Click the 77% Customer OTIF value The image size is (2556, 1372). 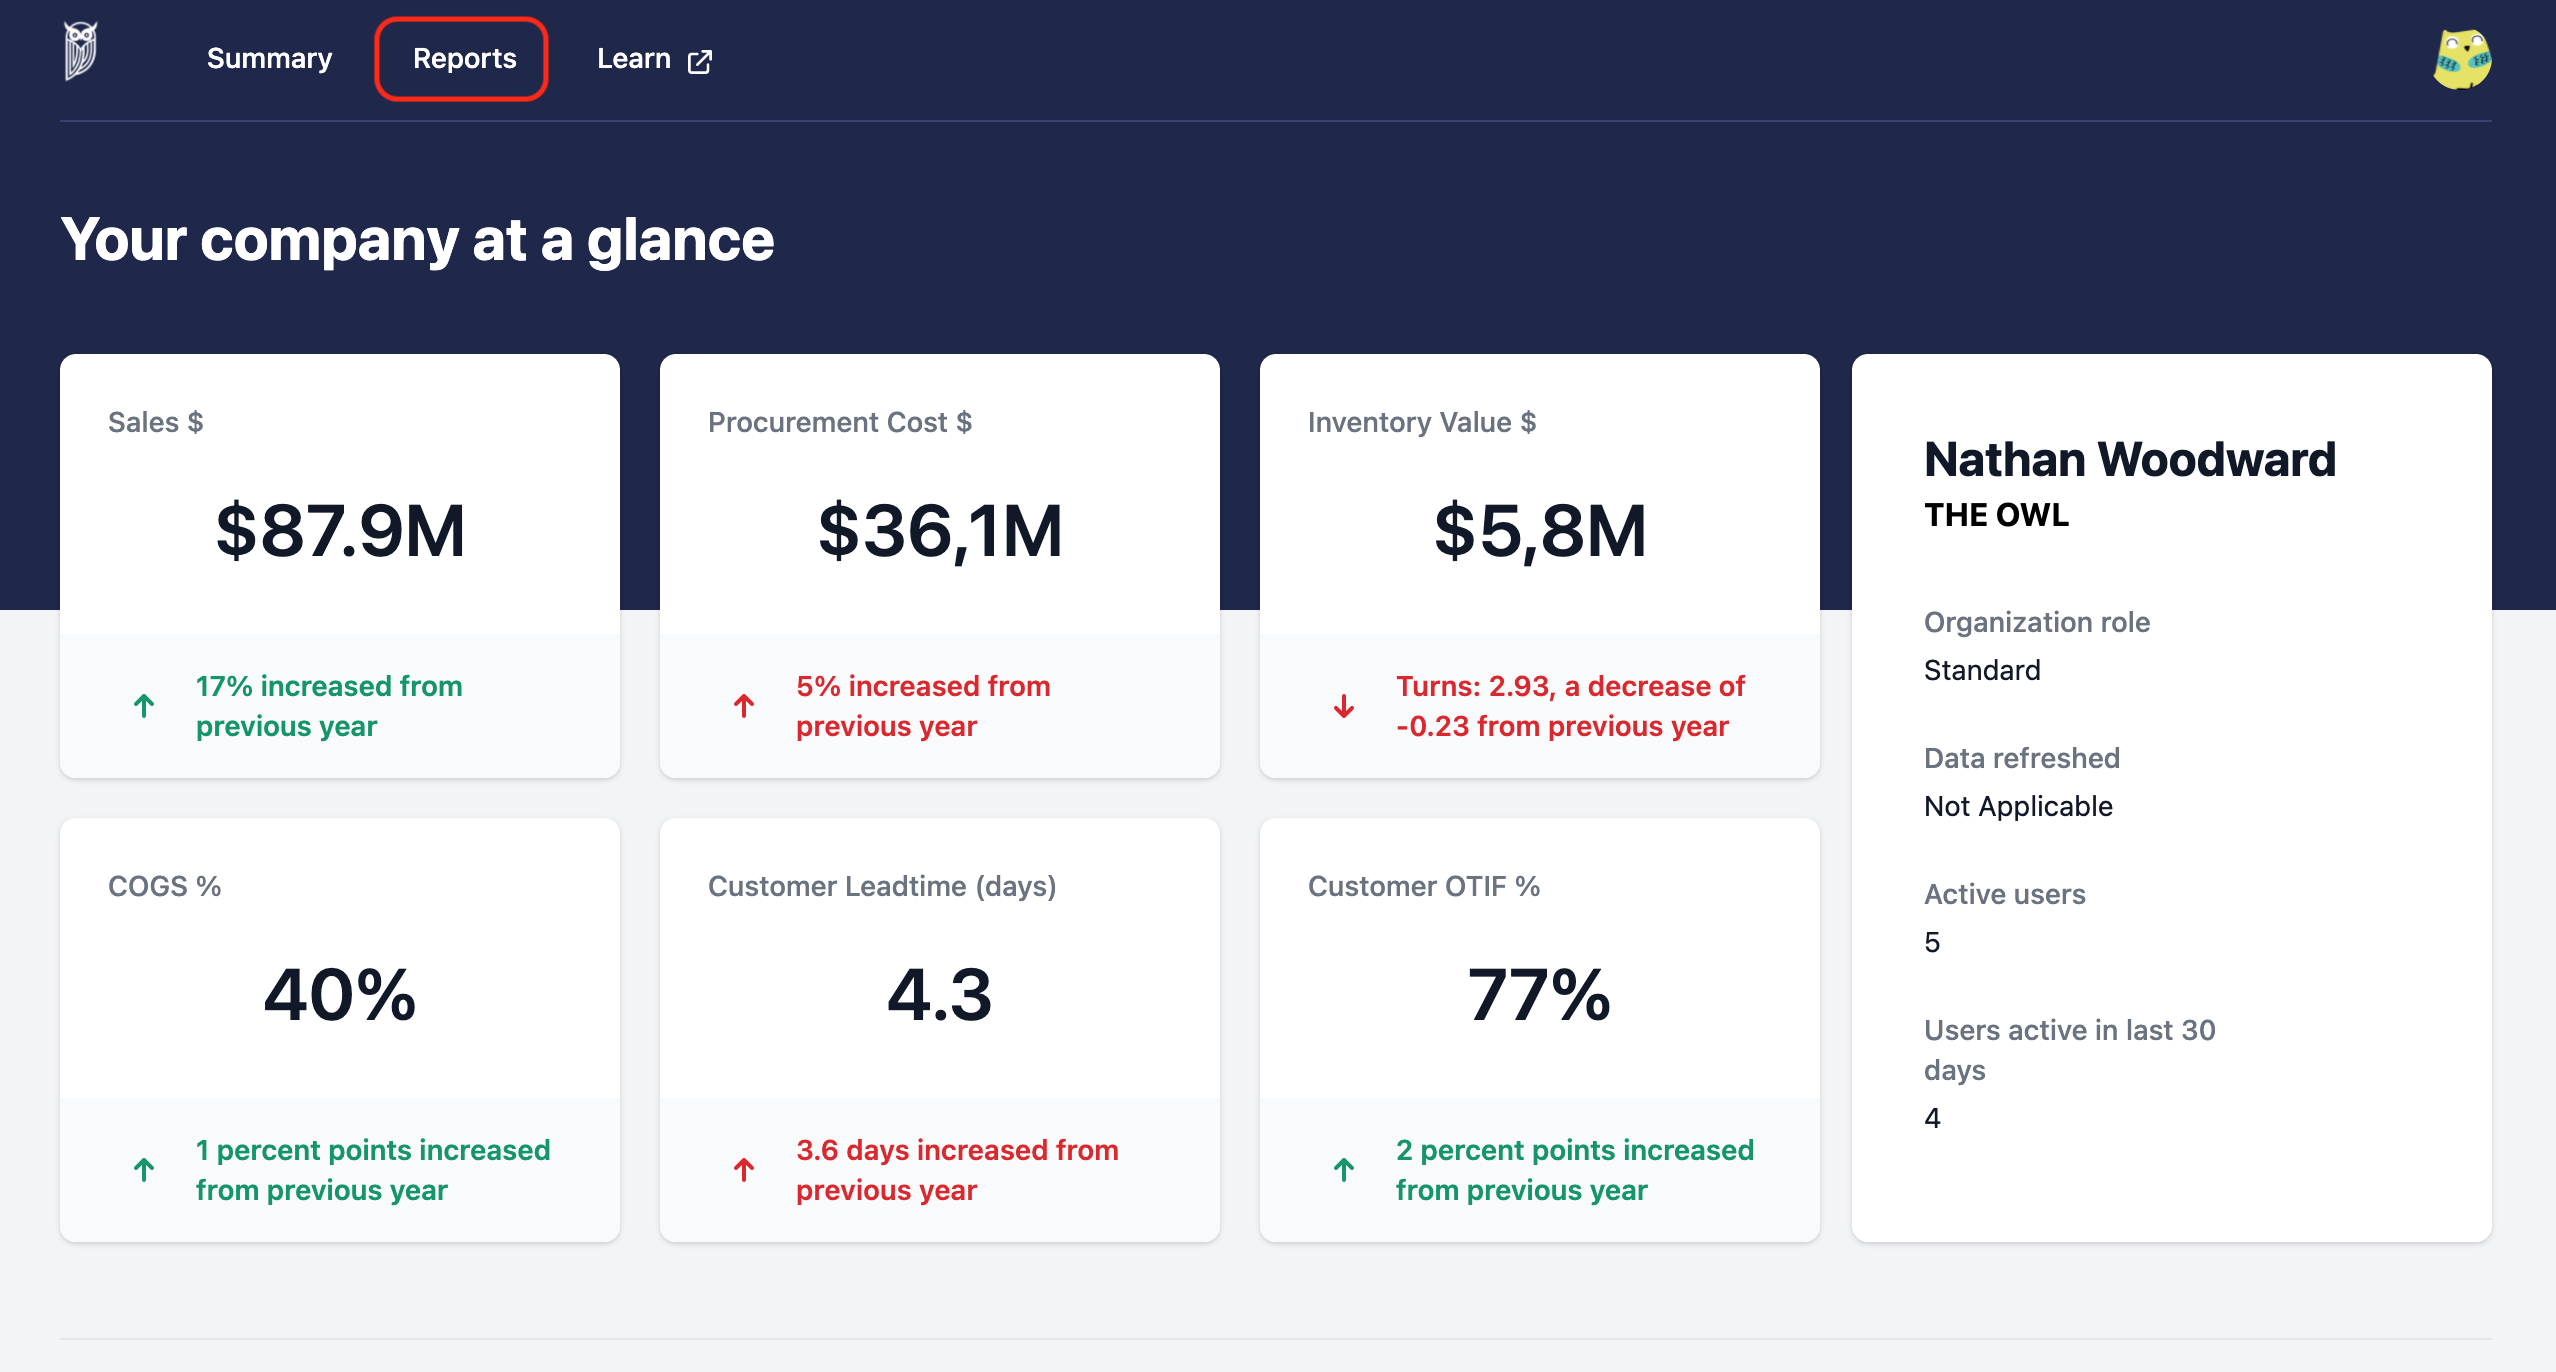[x=1540, y=995]
